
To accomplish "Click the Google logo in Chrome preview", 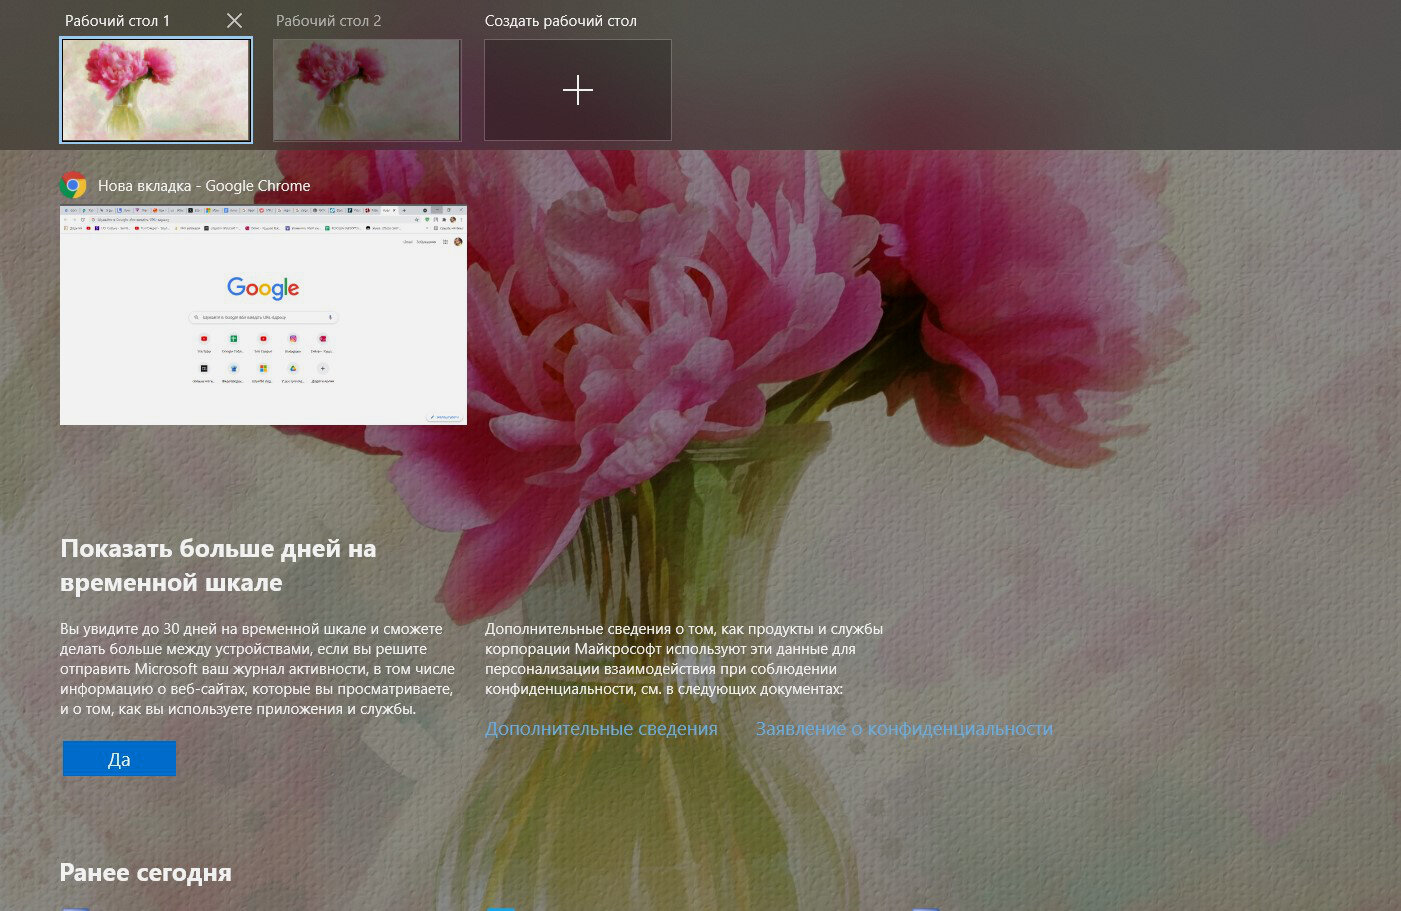I will coord(263,288).
